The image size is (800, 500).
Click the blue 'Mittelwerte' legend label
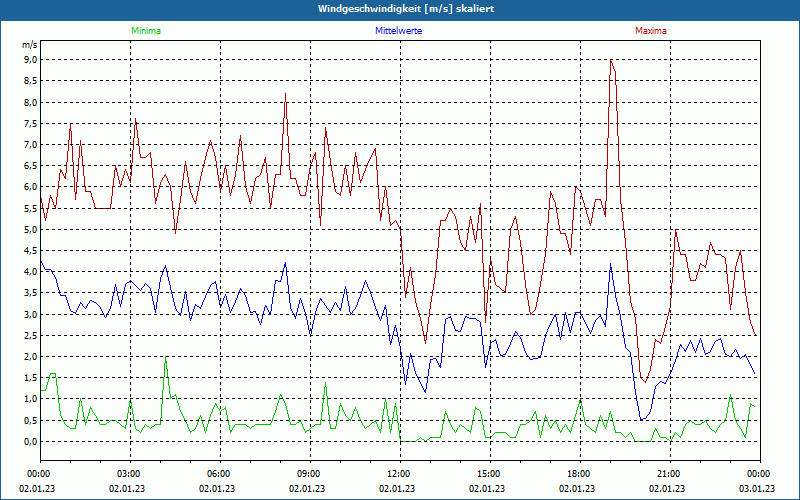click(x=398, y=31)
